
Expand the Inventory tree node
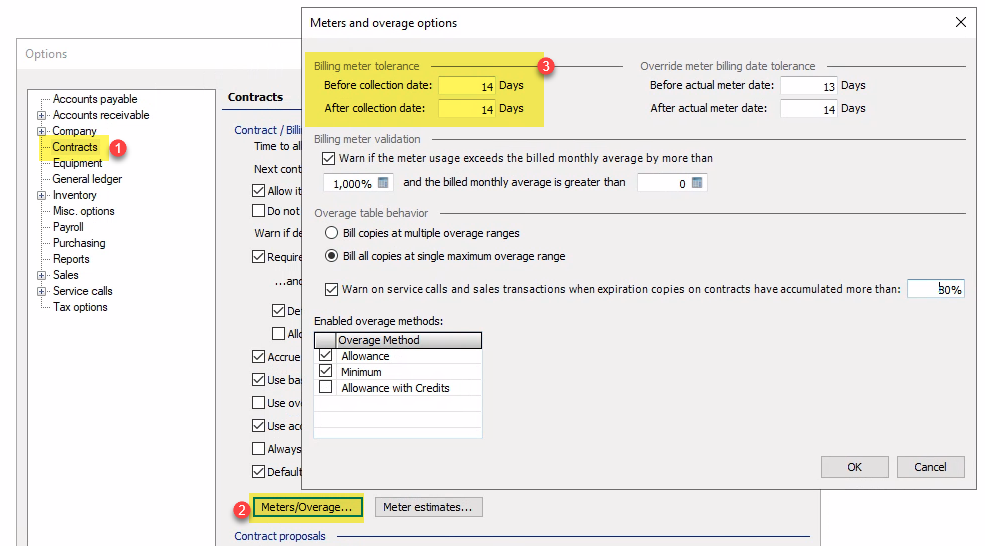coord(41,195)
